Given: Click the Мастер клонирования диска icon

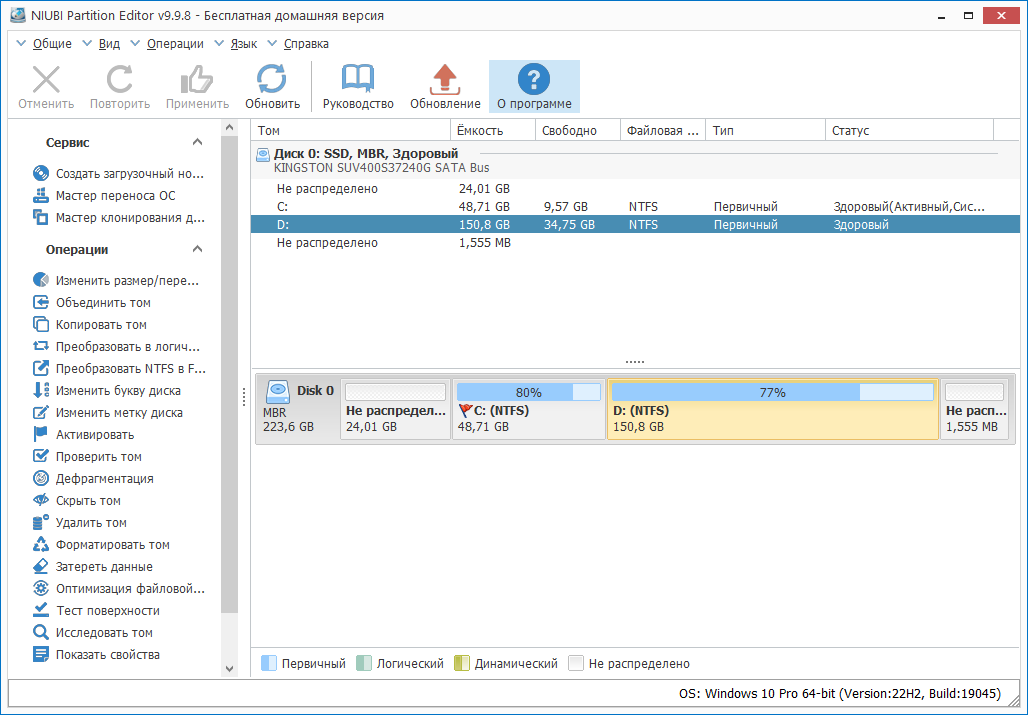Looking at the screenshot, I should coord(41,218).
